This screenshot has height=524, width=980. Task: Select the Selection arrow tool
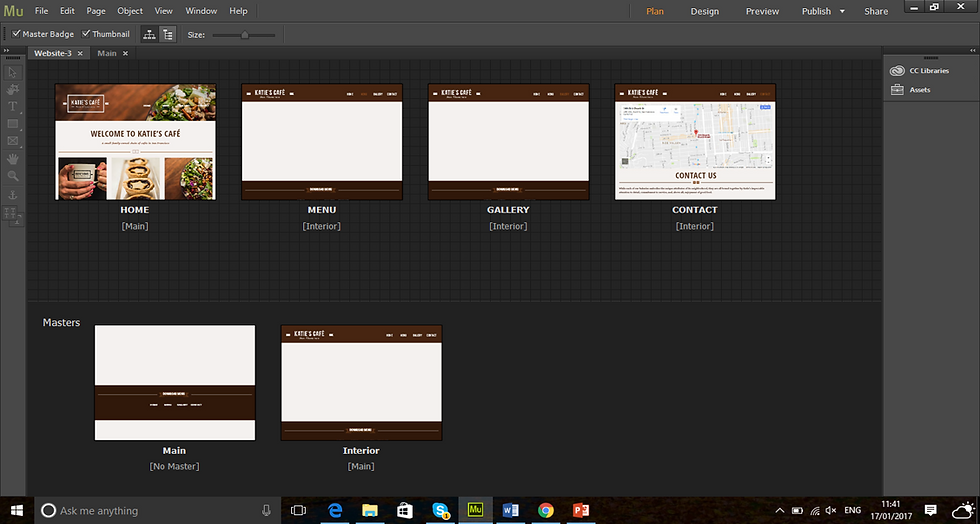pos(12,73)
